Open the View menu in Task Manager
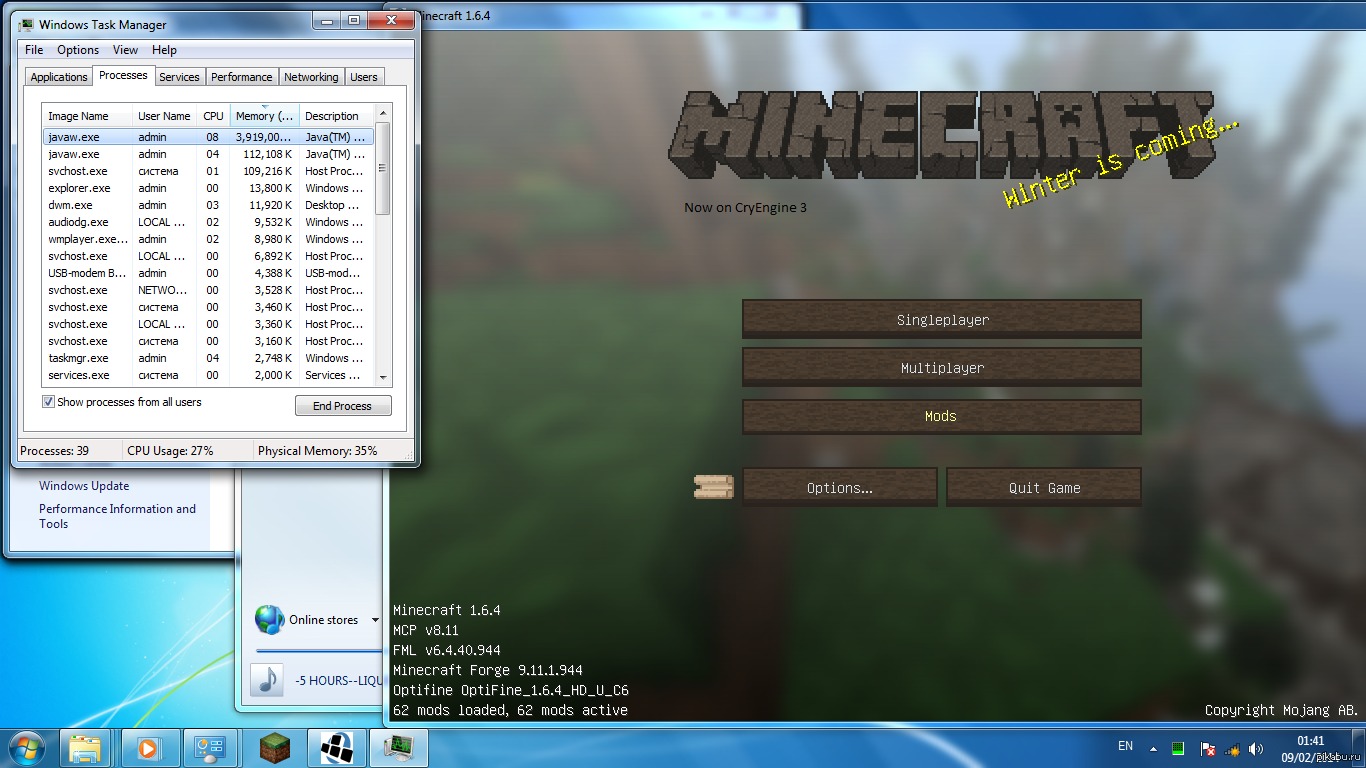Screen dimensions: 1366x768 tap(126, 50)
